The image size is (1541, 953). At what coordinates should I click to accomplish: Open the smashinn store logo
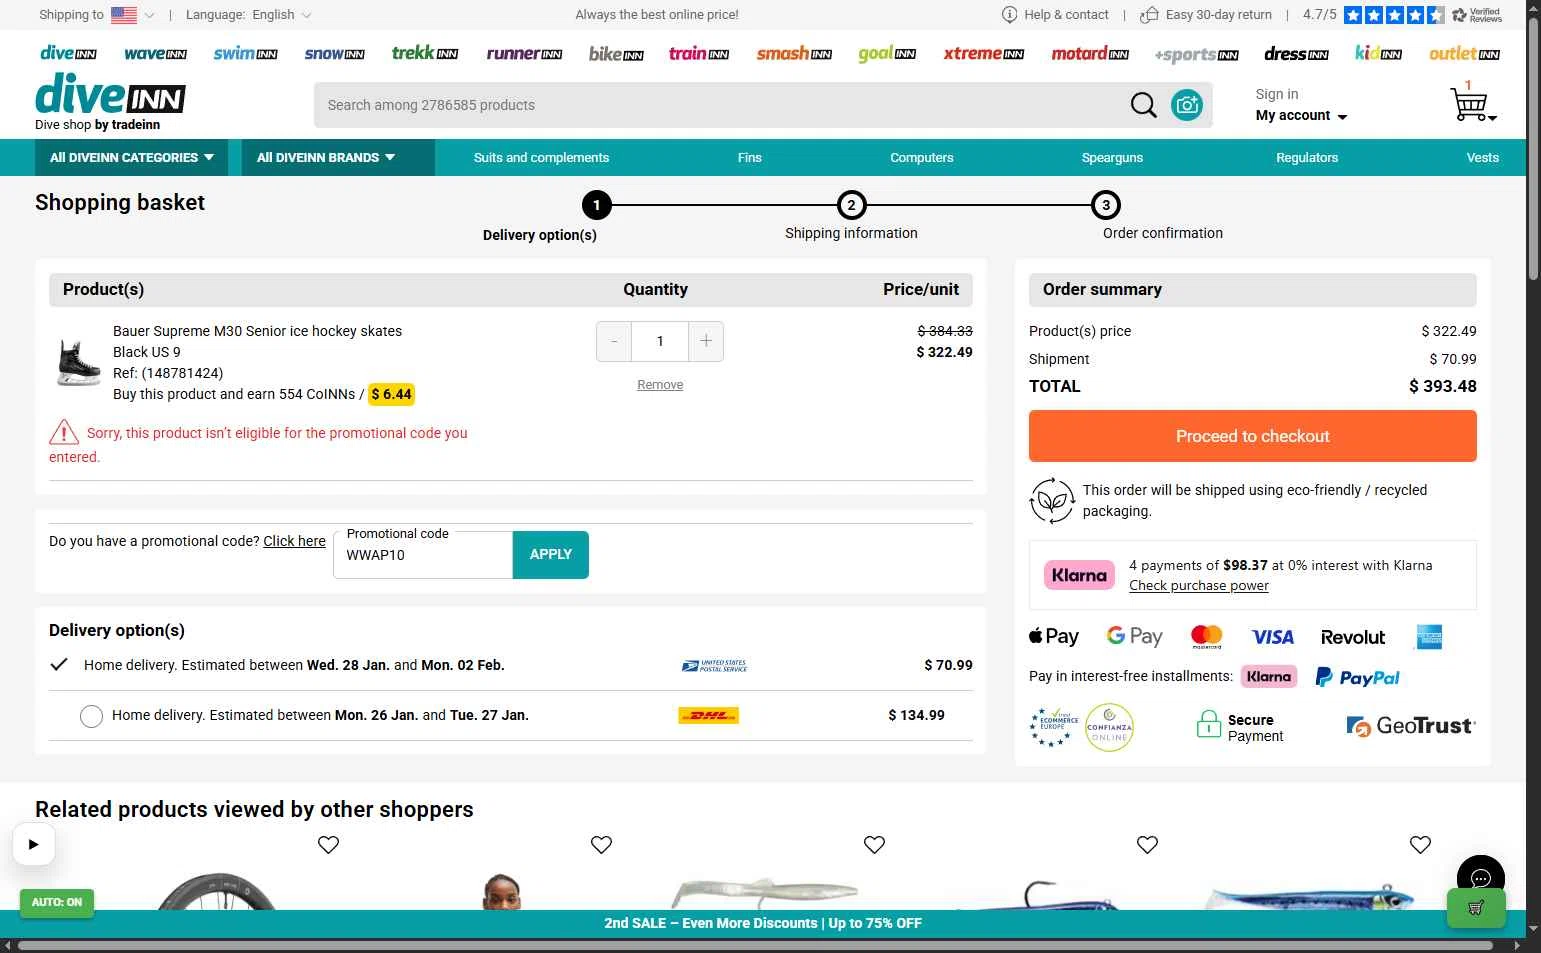(794, 54)
